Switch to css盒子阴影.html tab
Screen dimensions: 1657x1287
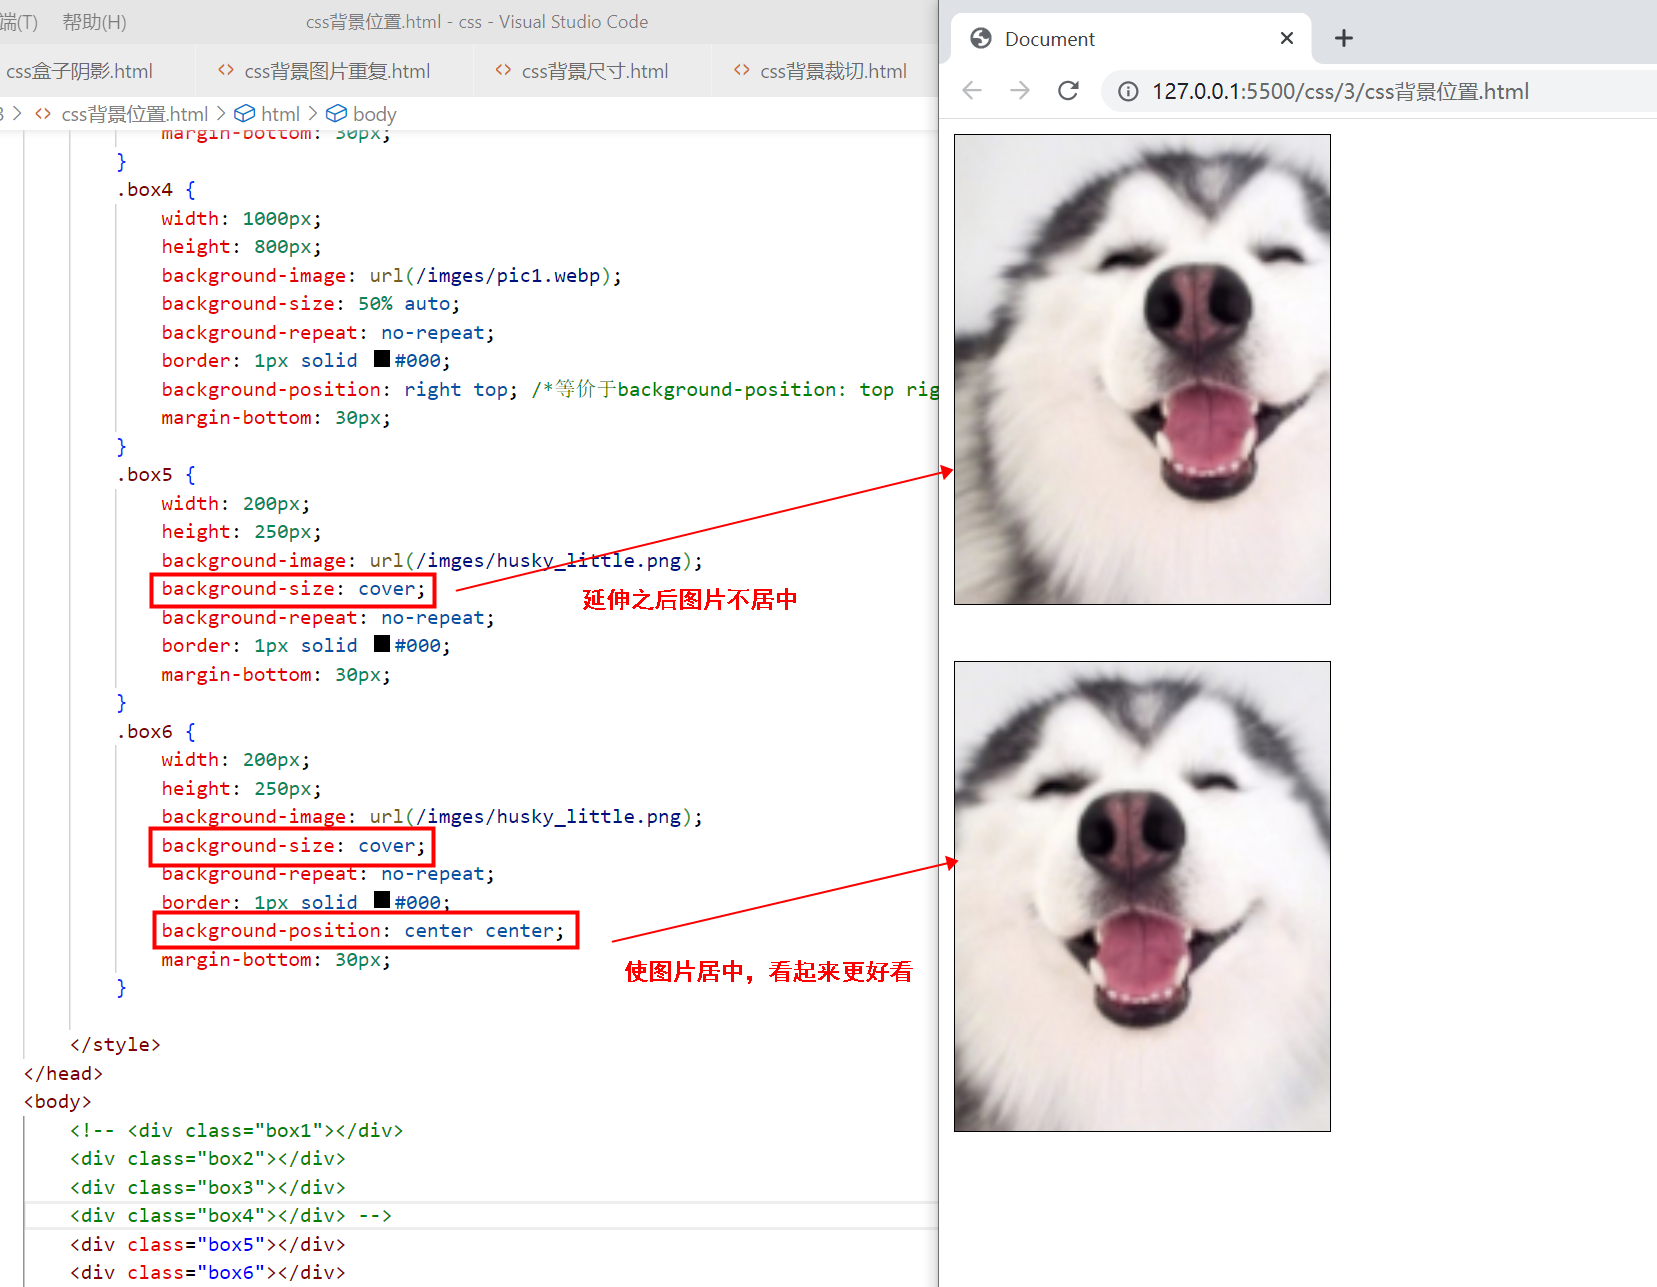(79, 71)
